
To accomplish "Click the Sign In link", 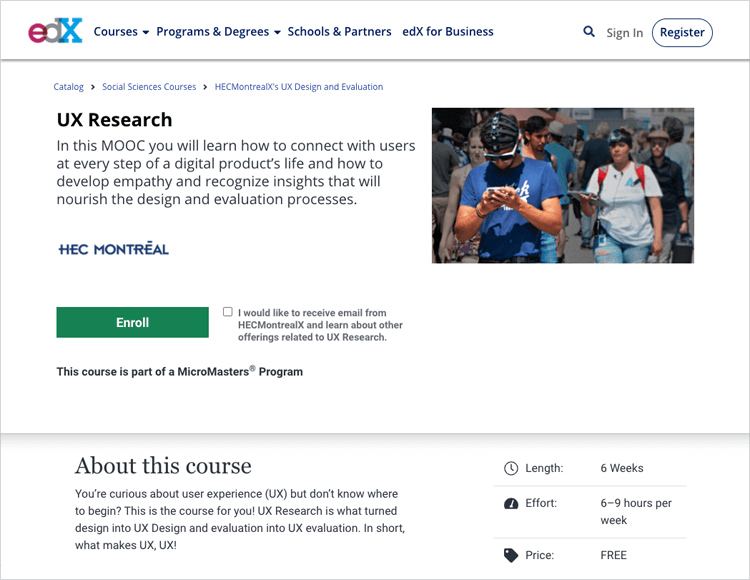I will click(625, 33).
